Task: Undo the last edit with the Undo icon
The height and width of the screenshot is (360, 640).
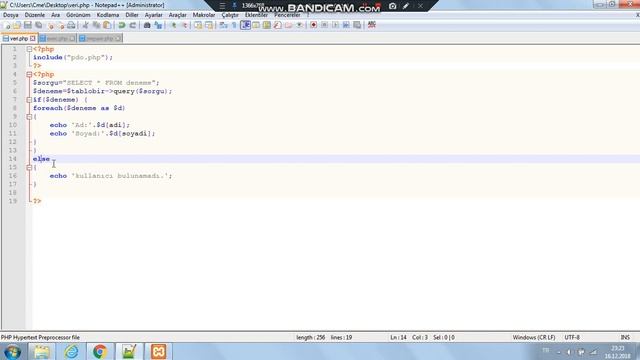Action: [x=122, y=25]
